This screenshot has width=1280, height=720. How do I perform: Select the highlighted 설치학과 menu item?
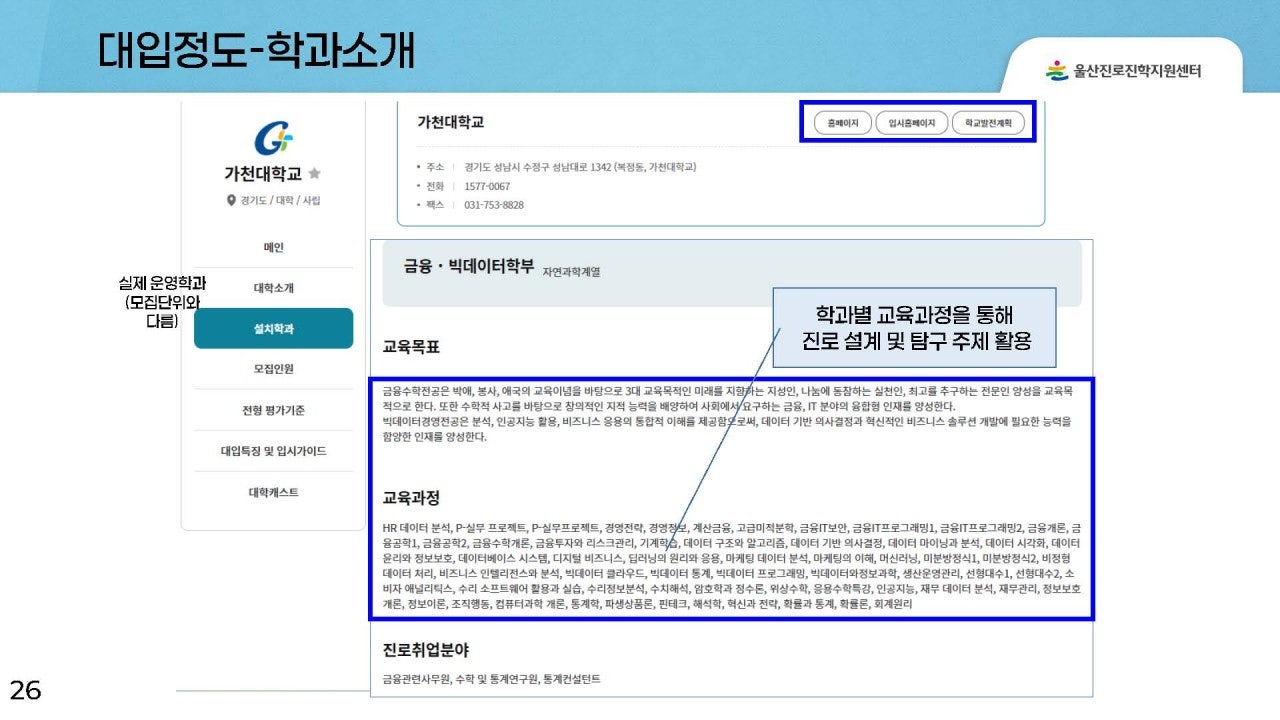(273, 328)
